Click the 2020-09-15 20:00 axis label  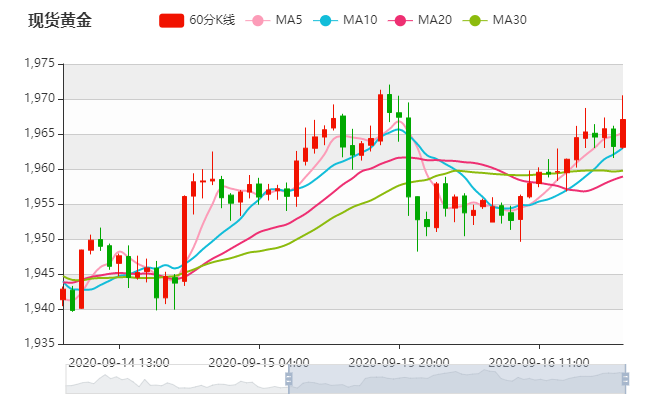pos(399,361)
